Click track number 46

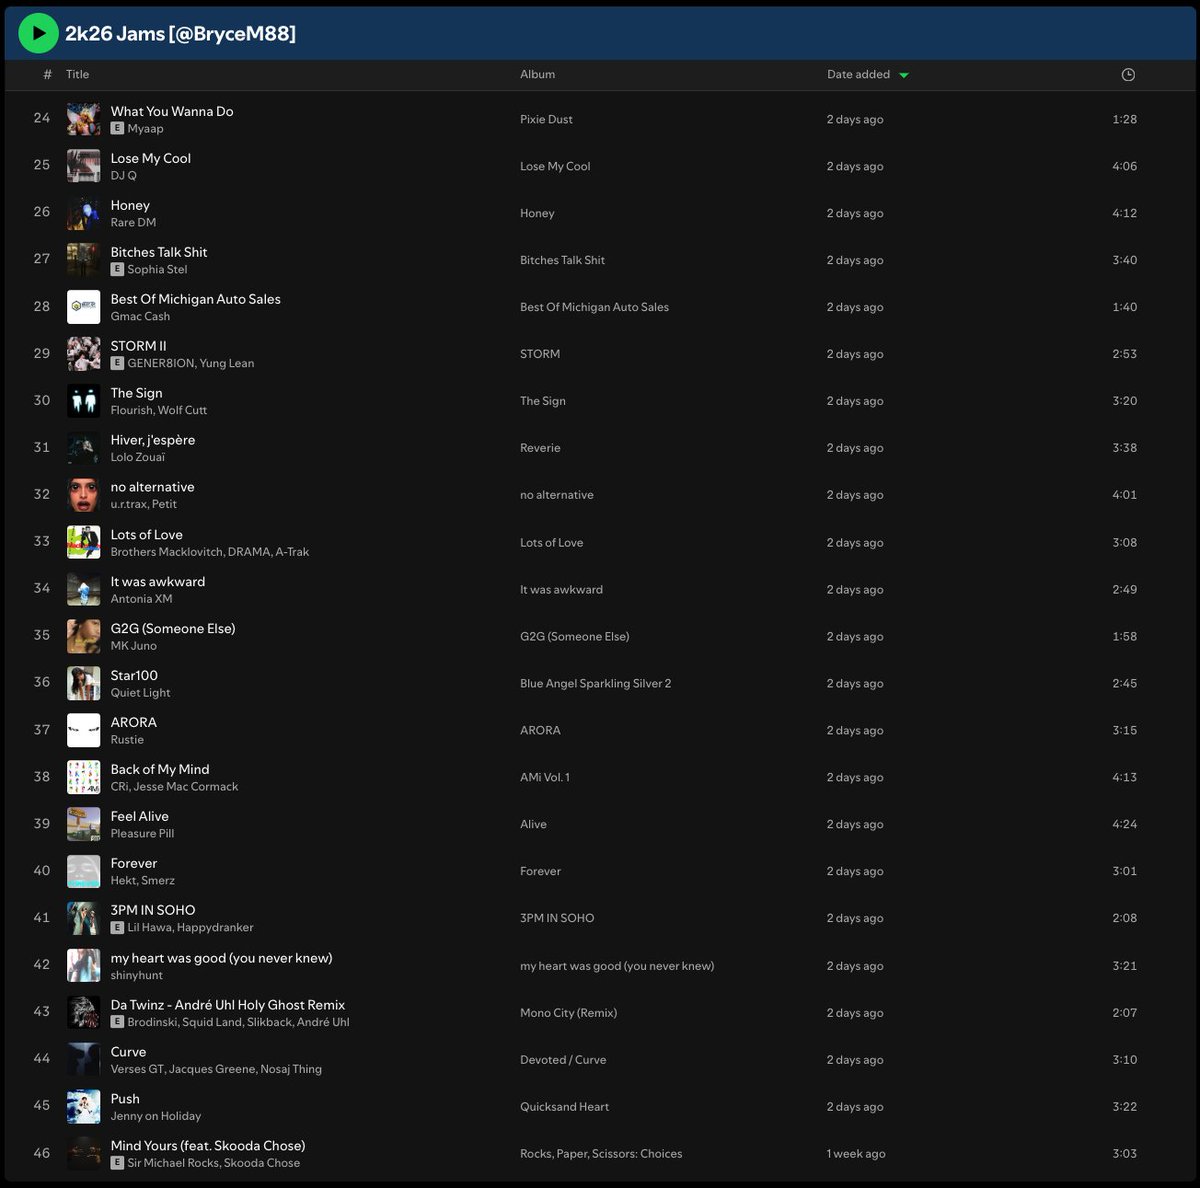click(x=42, y=1153)
